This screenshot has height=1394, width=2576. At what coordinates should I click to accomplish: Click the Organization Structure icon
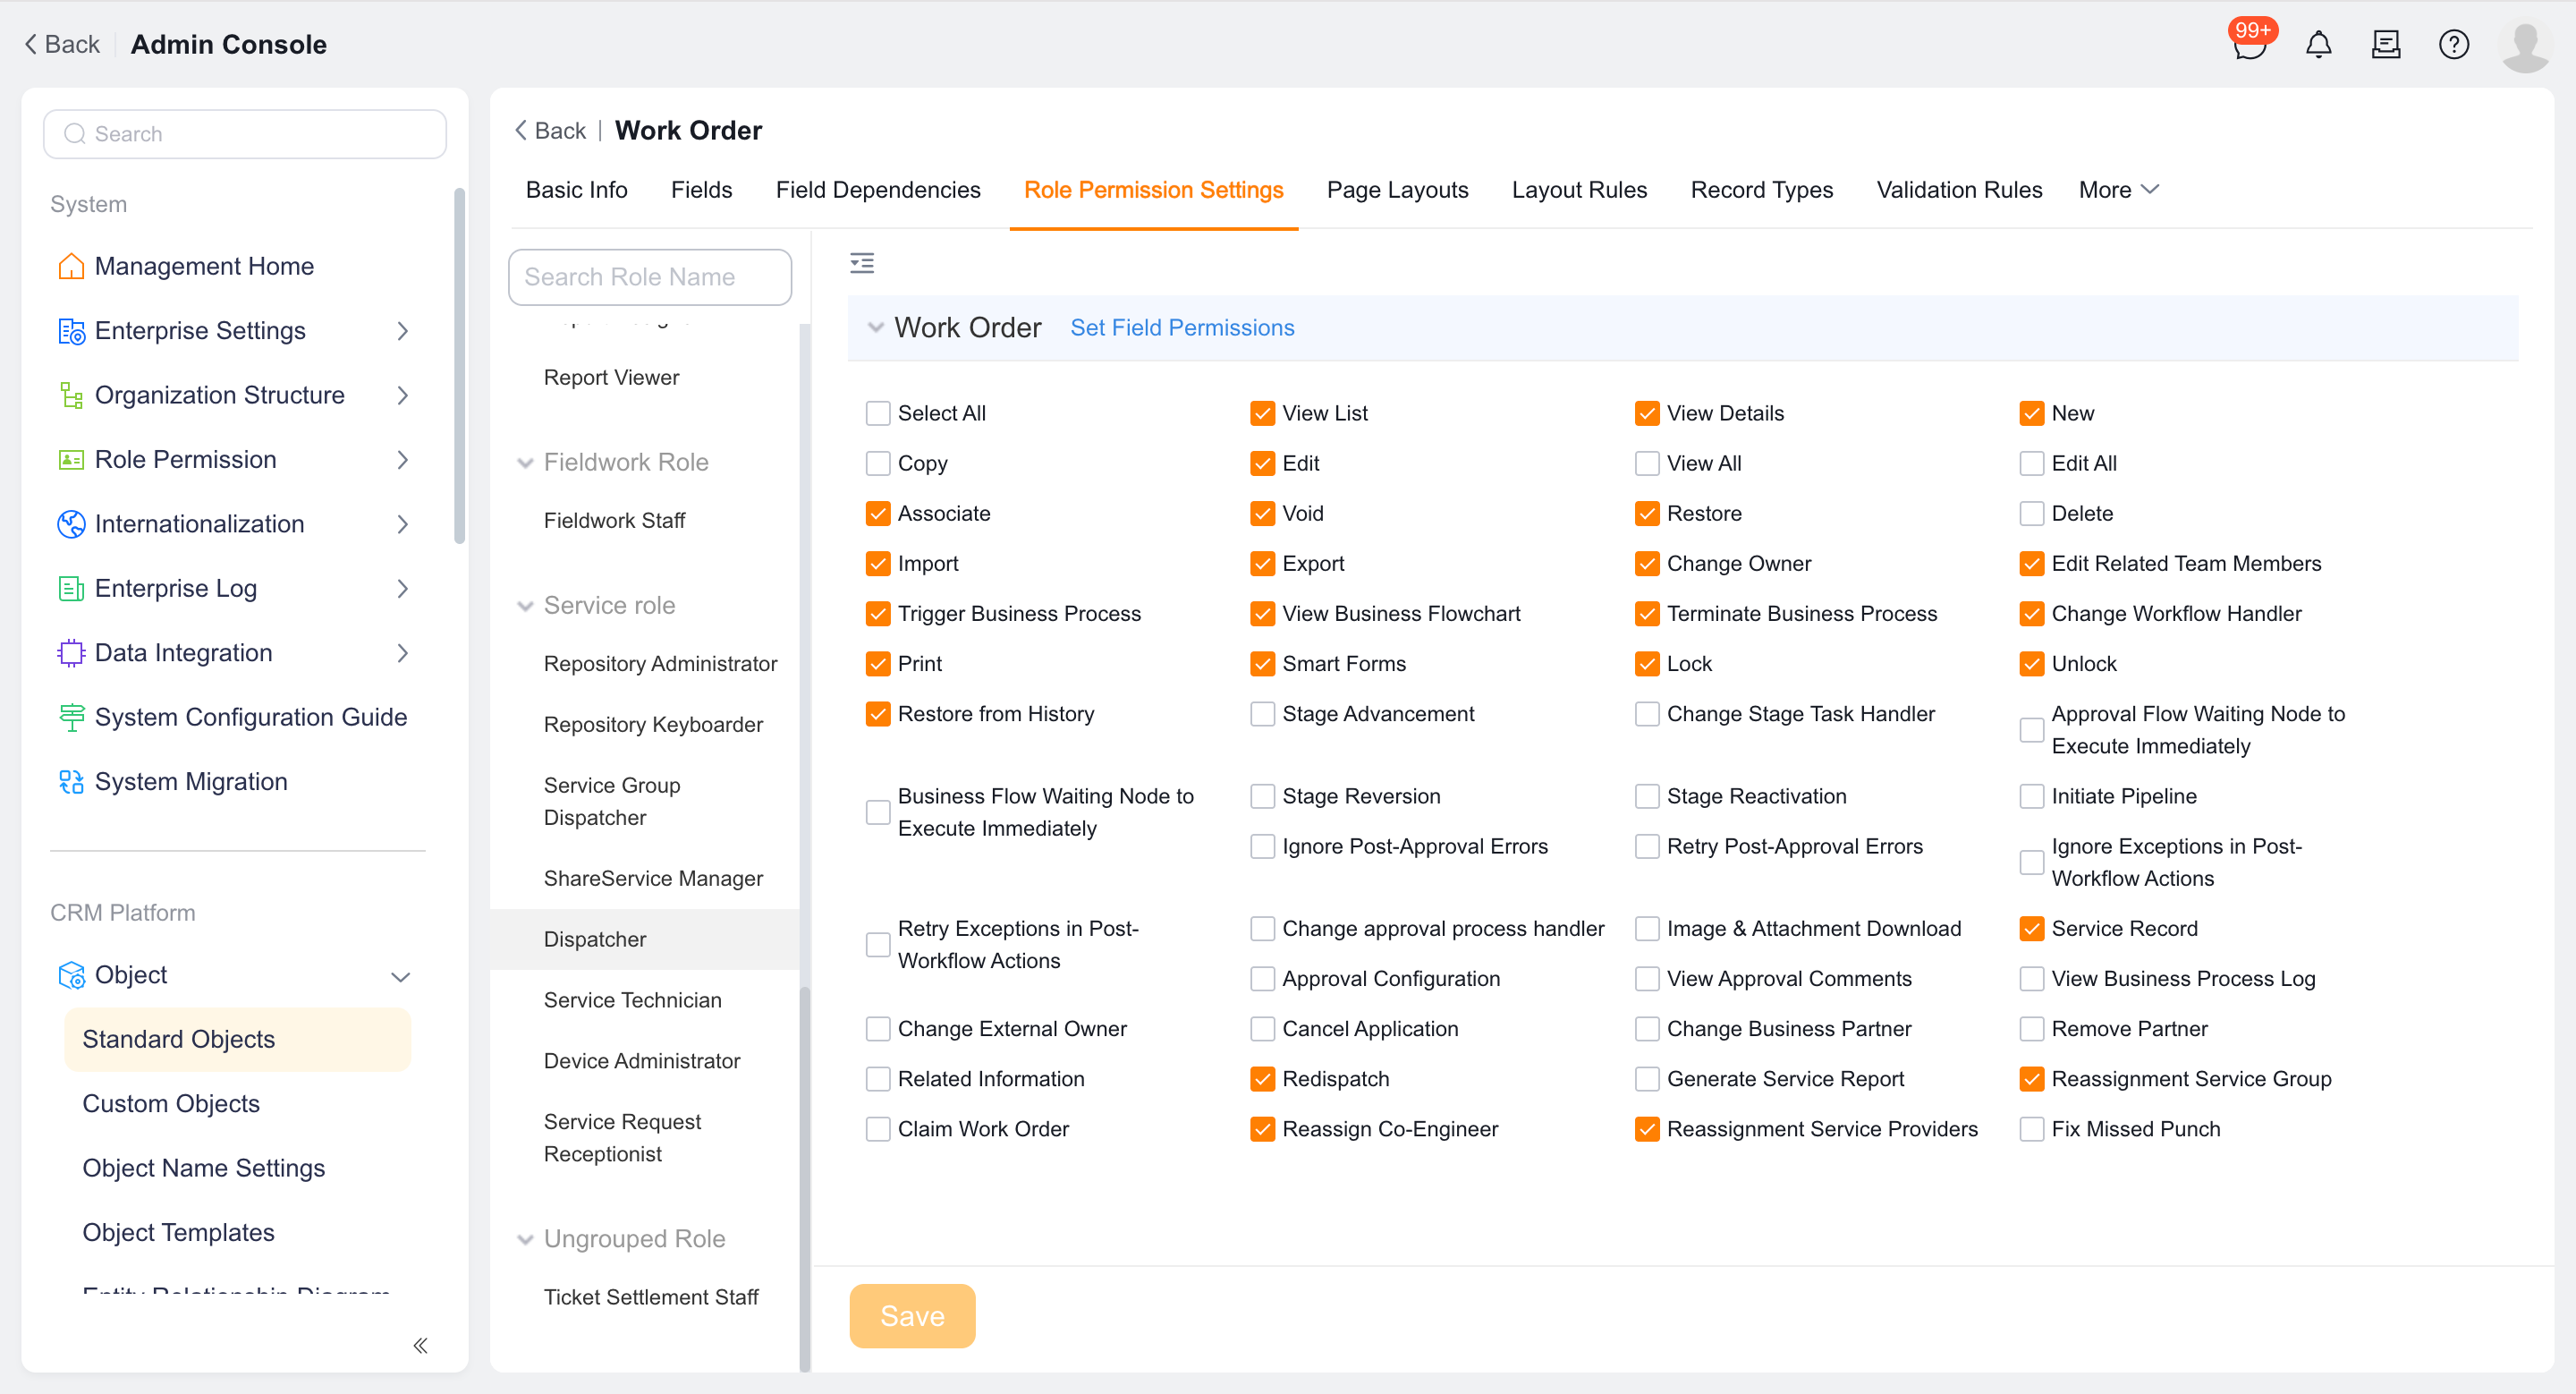(71, 395)
